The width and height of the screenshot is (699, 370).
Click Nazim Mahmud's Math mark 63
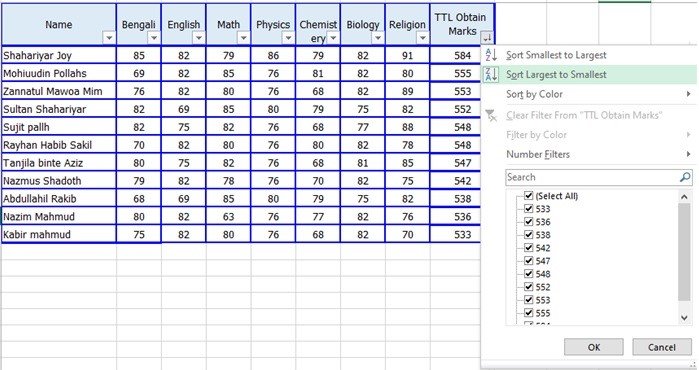(228, 217)
